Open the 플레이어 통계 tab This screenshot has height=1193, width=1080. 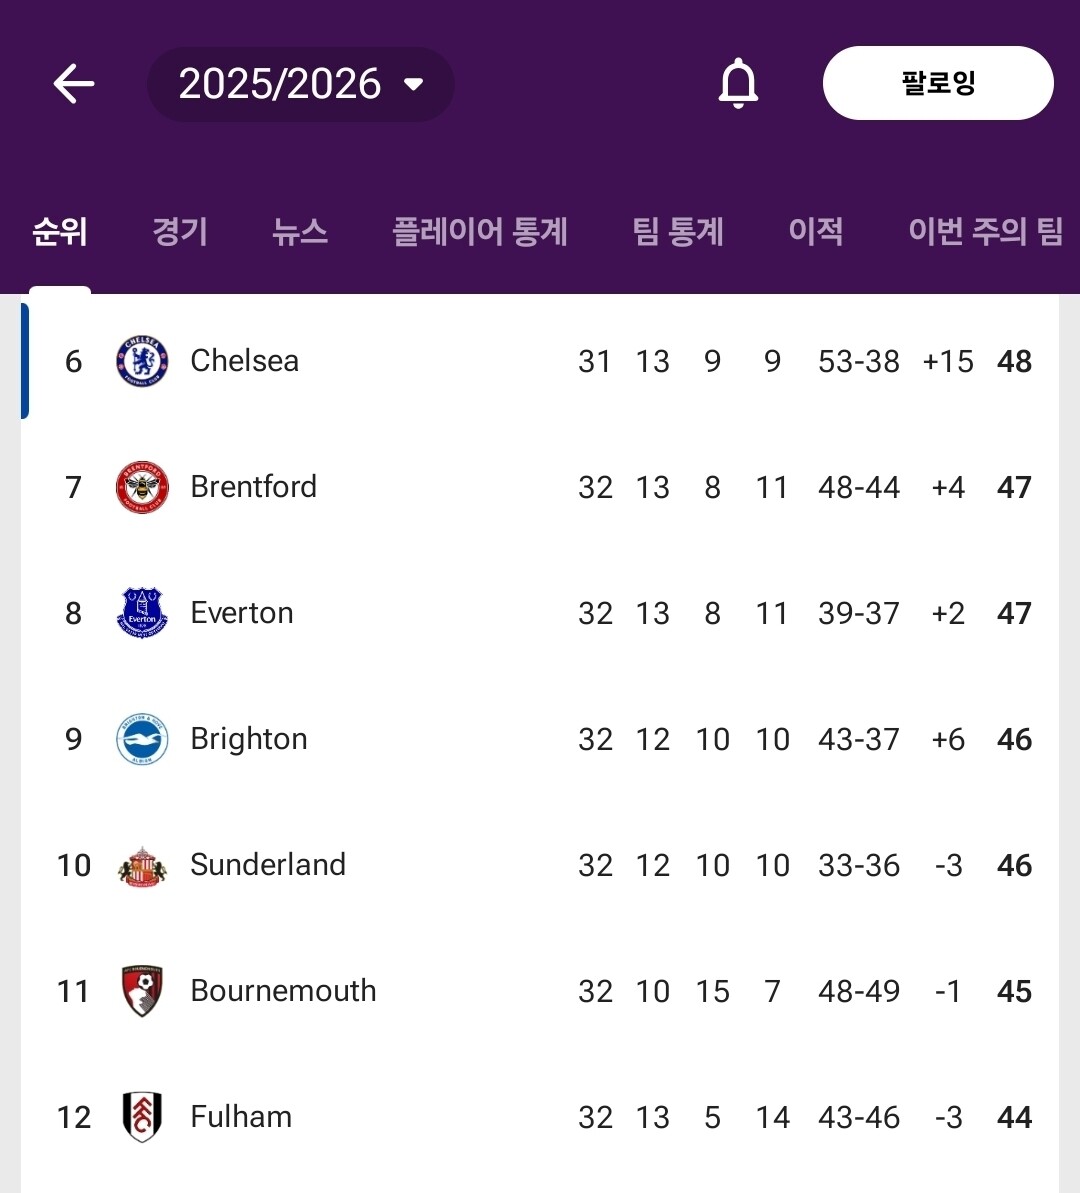[480, 232]
